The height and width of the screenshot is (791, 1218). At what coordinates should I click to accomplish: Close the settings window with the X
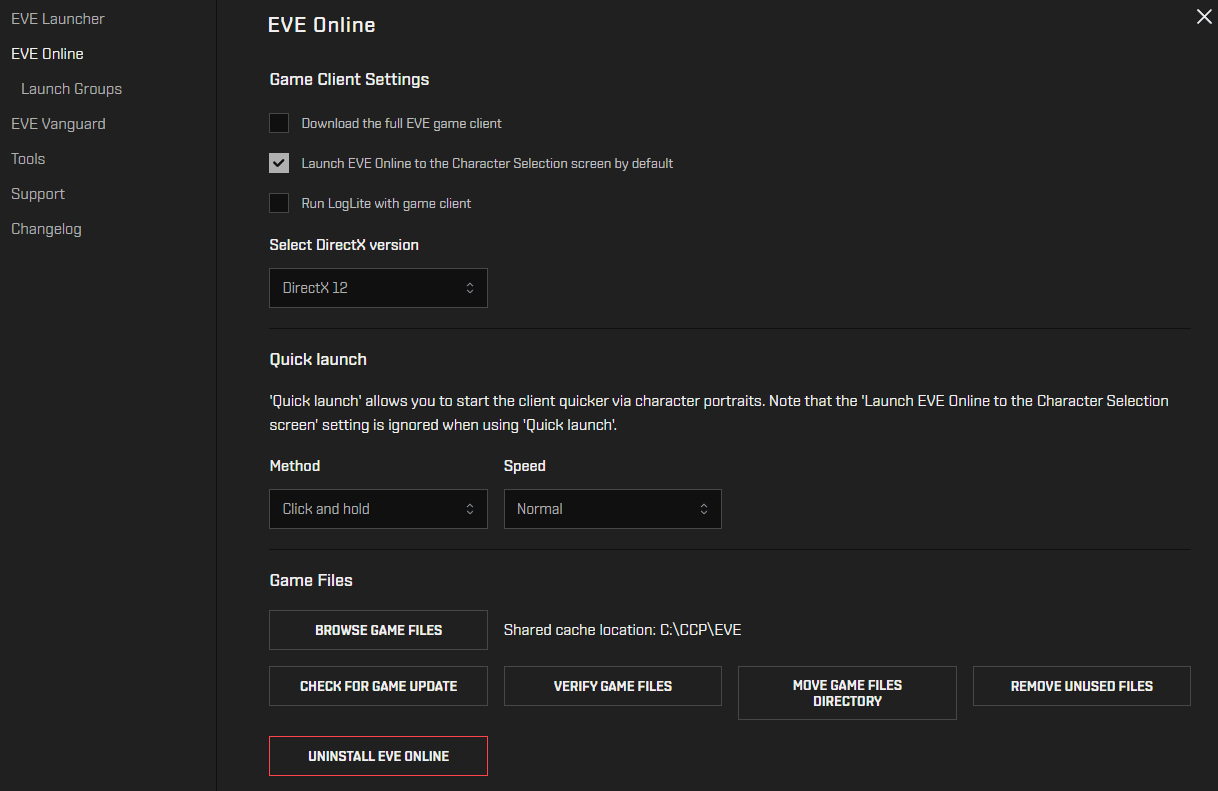1204,17
